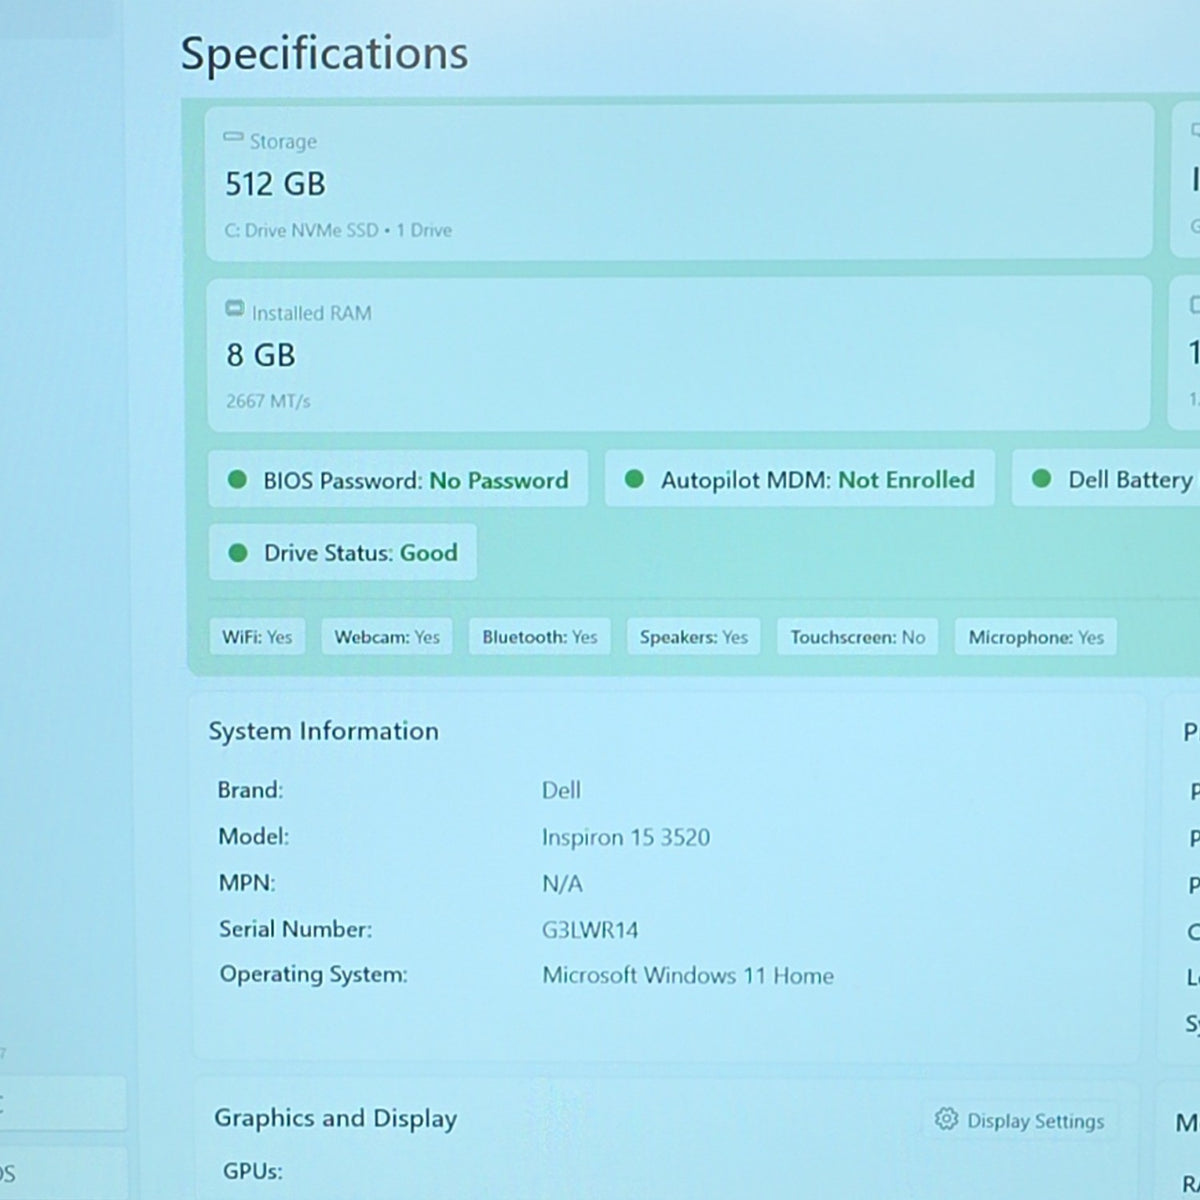Click the GPUs: label

tap(253, 1171)
